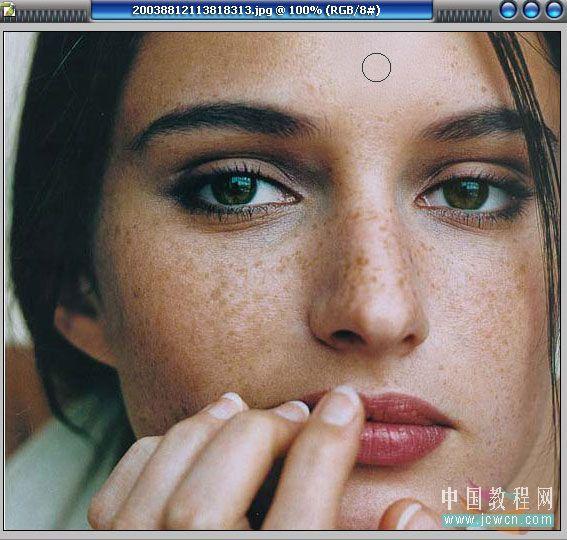567x540 pixels.
Task: Close the document with the last blue orb
Action: click(x=554, y=10)
